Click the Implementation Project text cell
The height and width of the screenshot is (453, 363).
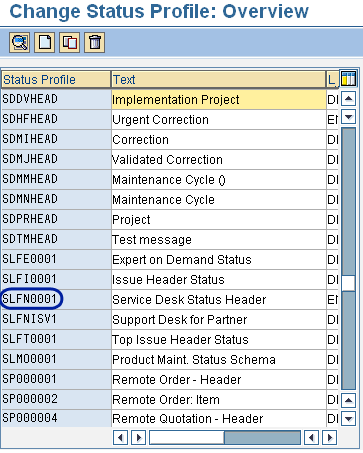tap(219, 99)
